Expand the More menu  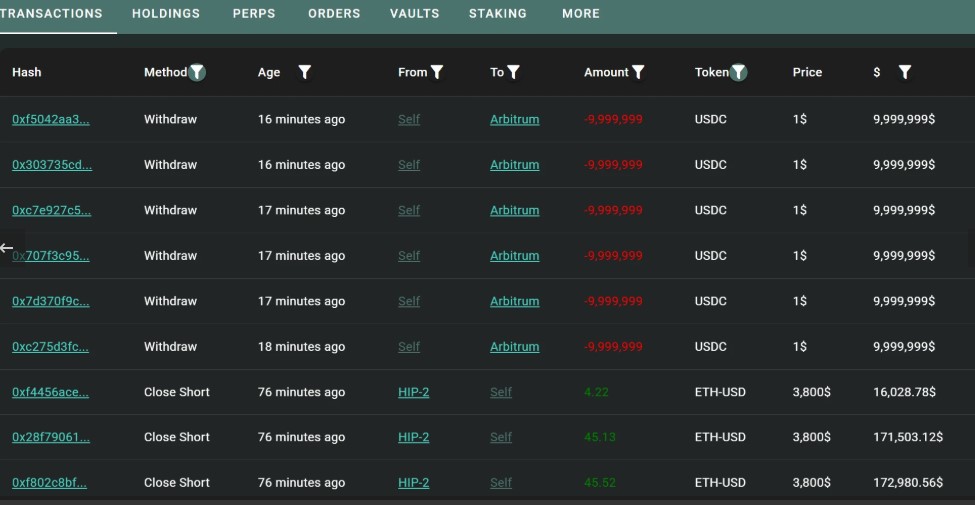point(581,14)
